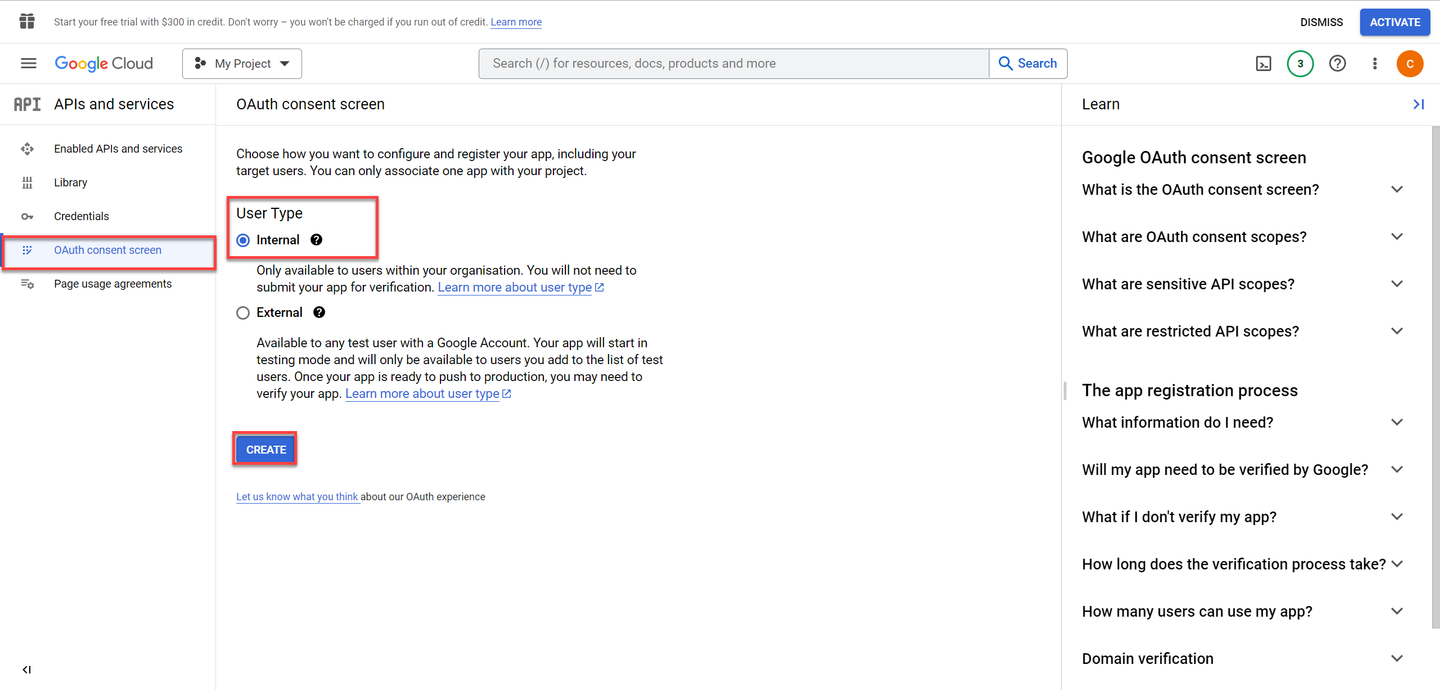Open 'Learn more' link in trial banner

pos(516,22)
